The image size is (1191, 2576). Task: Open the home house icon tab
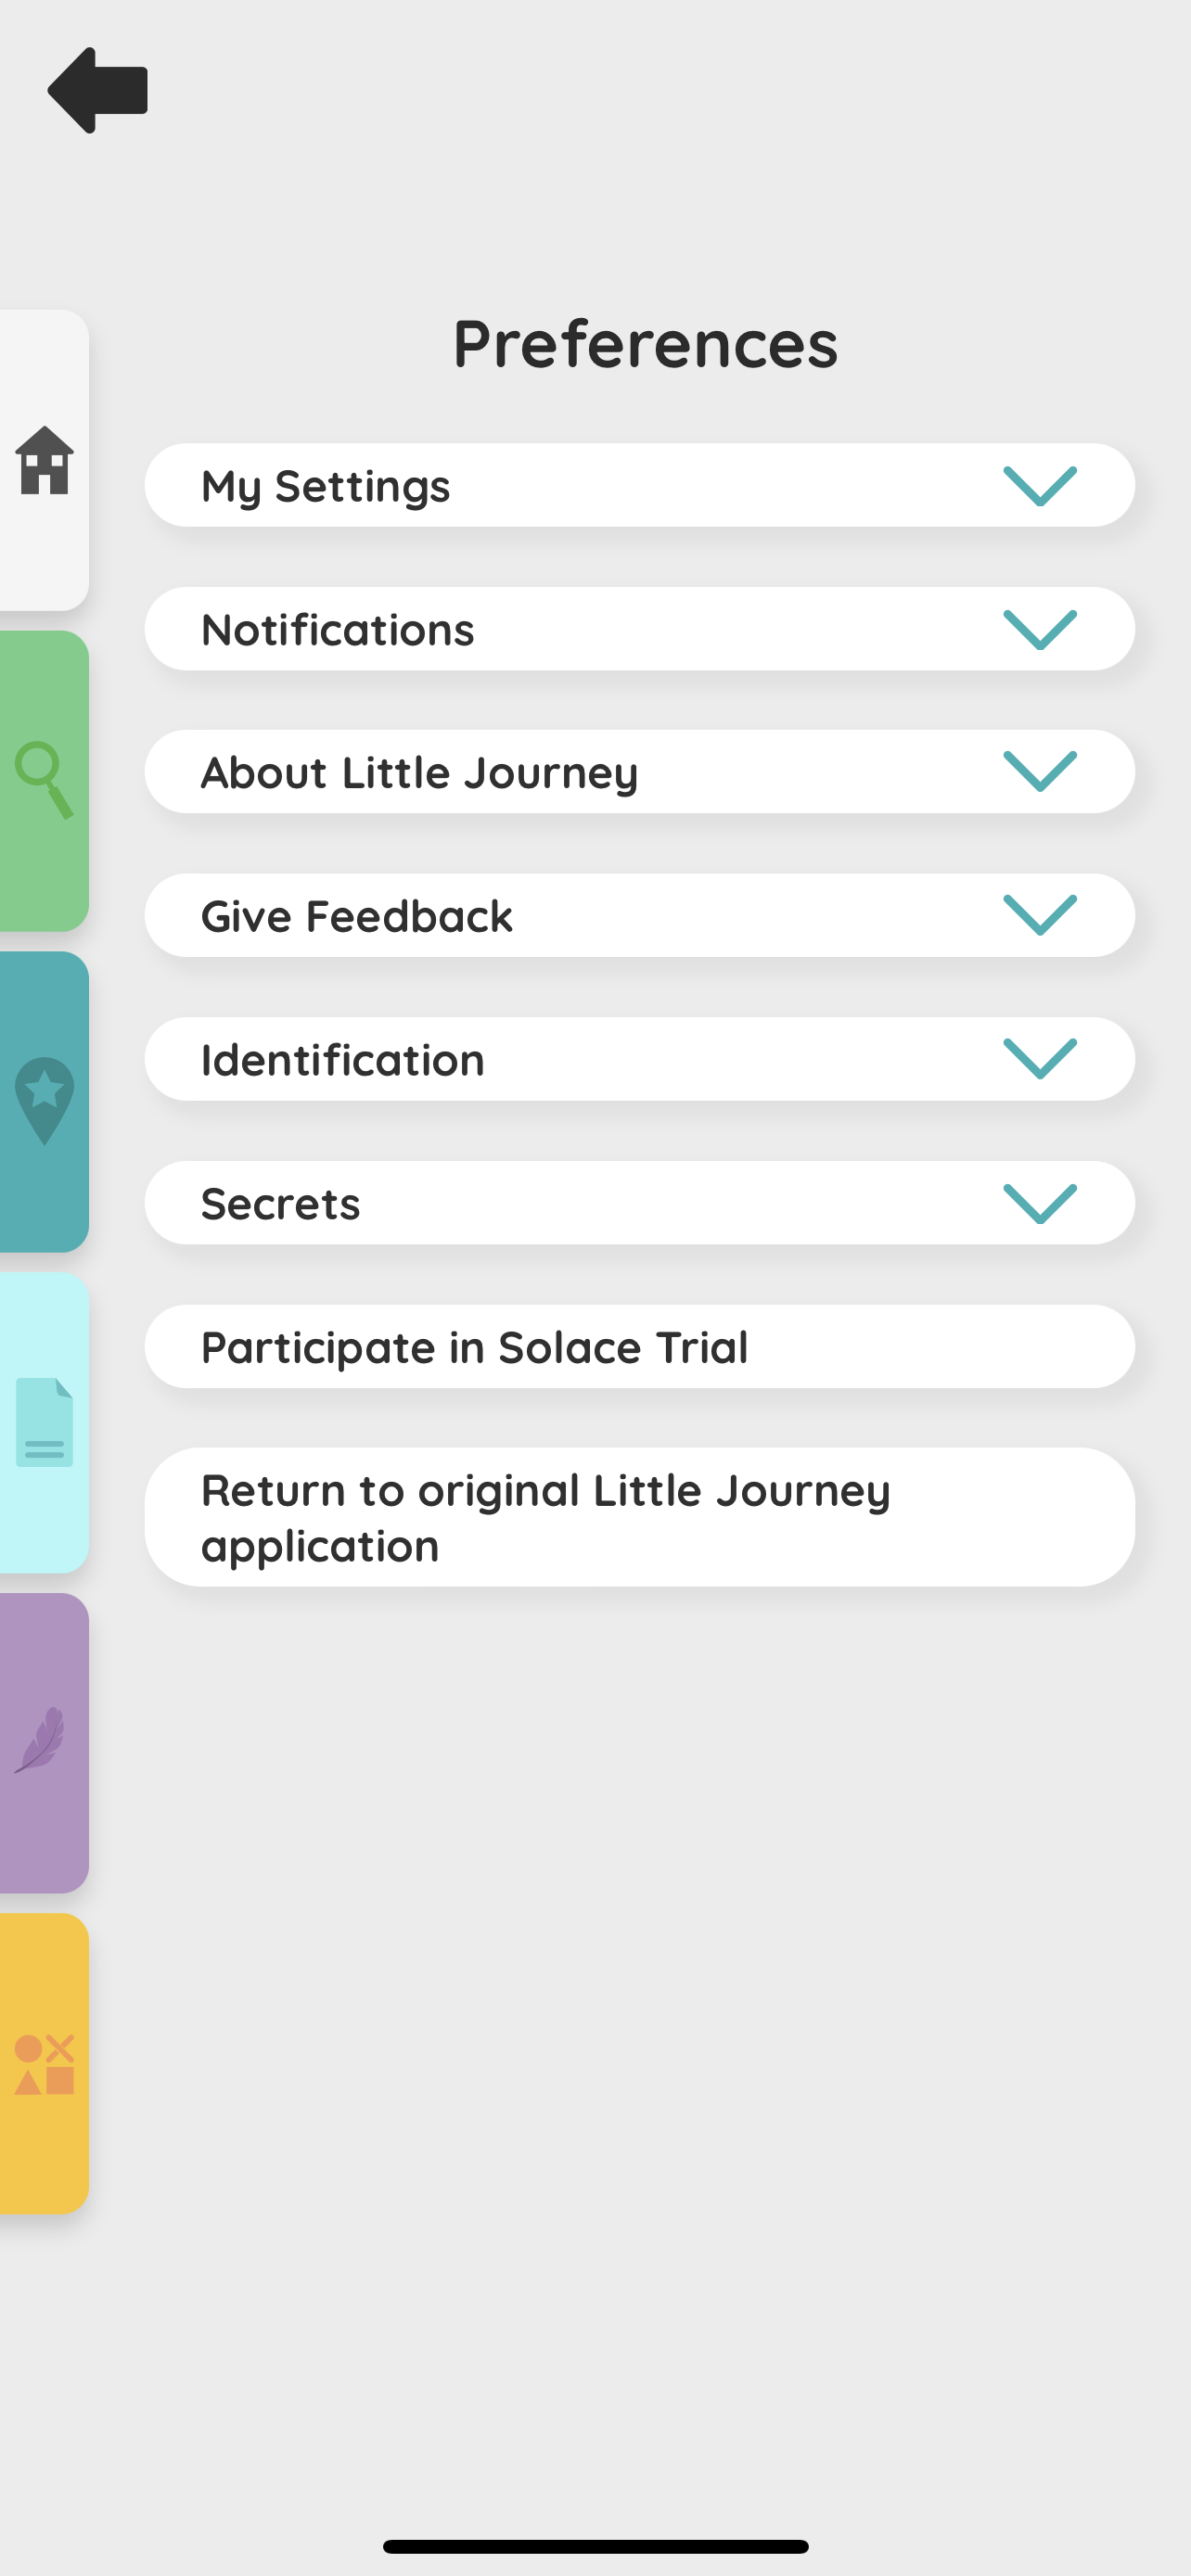[44, 460]
